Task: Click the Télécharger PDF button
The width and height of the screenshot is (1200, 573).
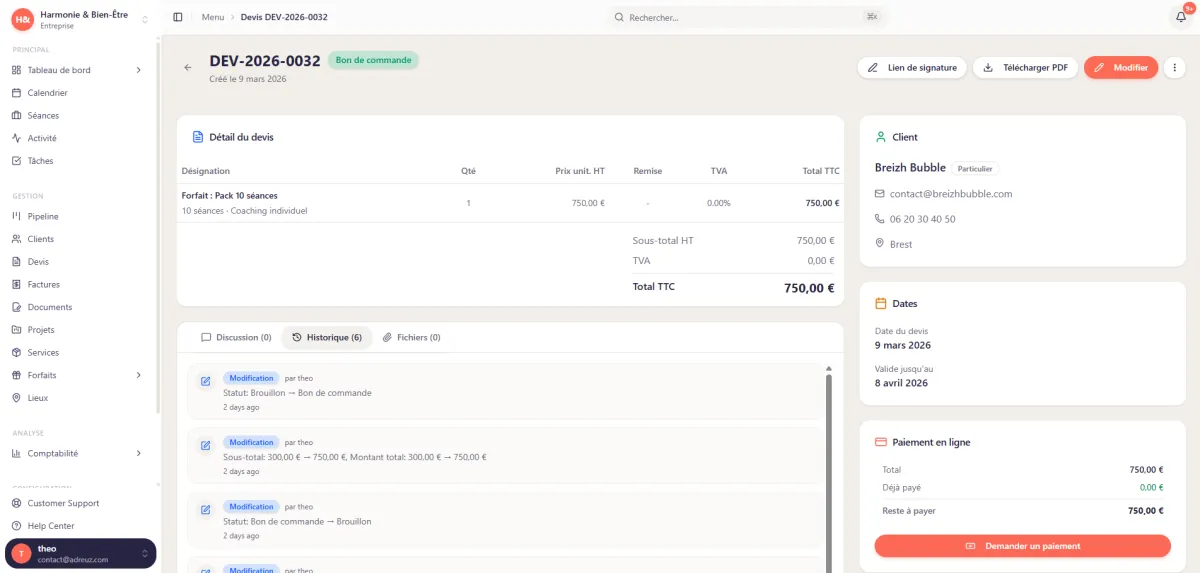Action: pos(1025,68)
